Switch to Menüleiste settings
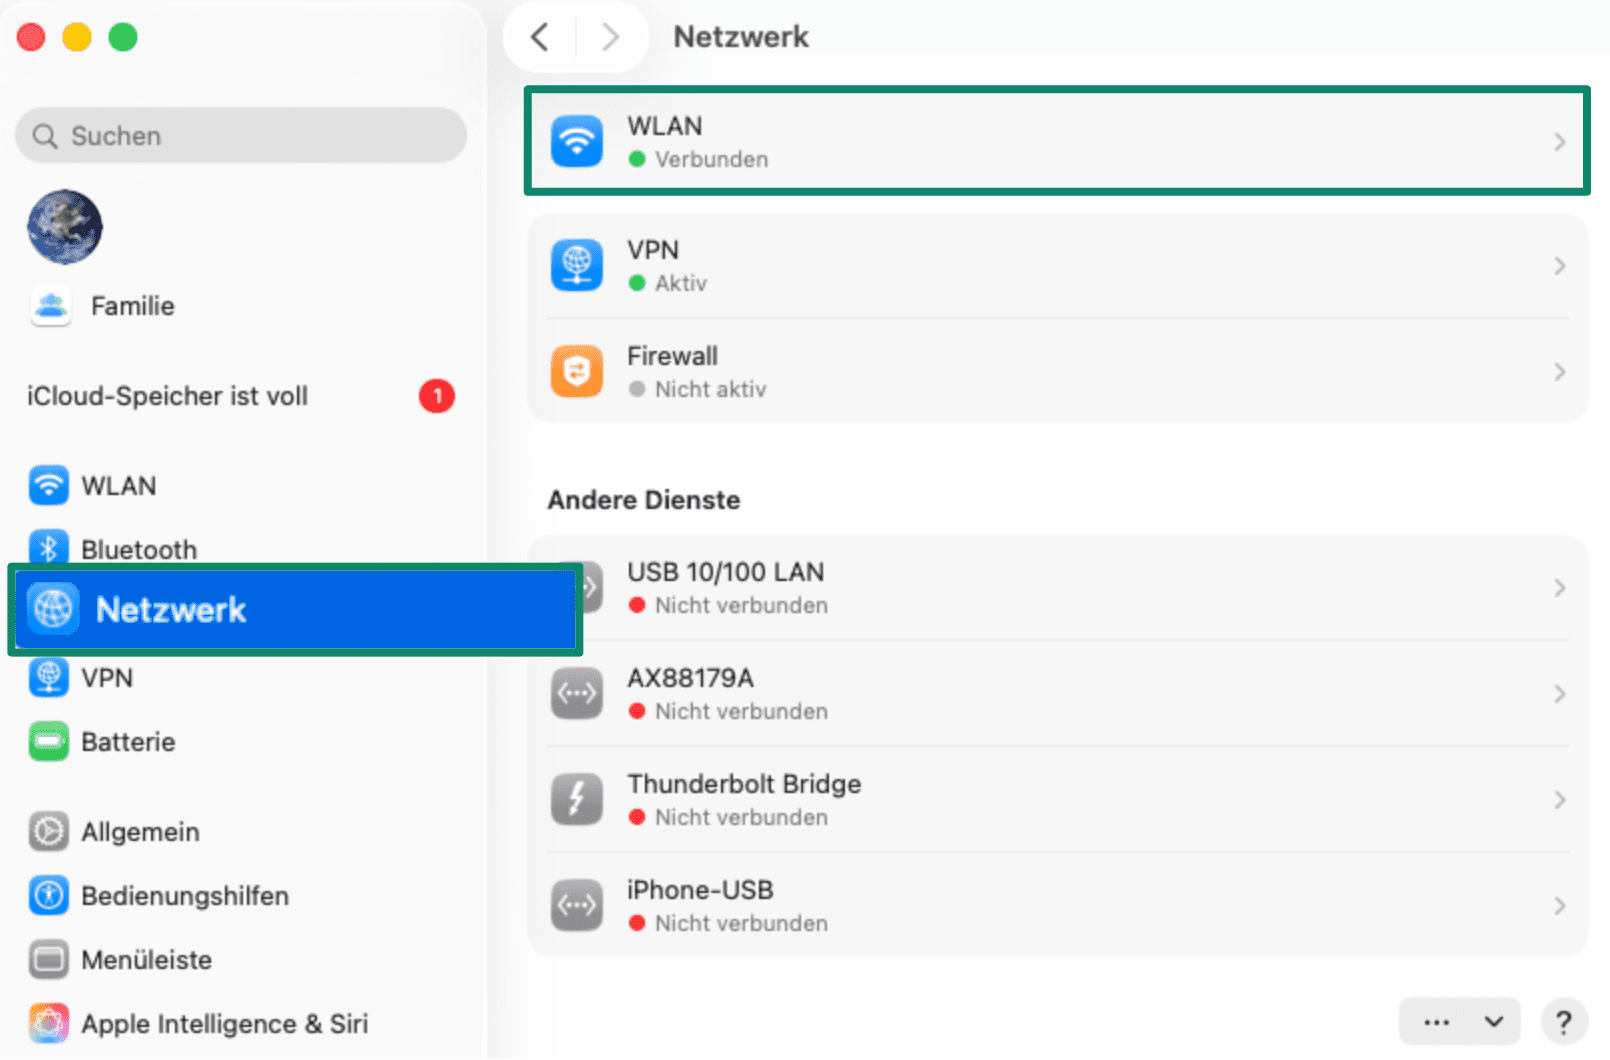This screenshot has height=1060, width=1610. point(146,959)
